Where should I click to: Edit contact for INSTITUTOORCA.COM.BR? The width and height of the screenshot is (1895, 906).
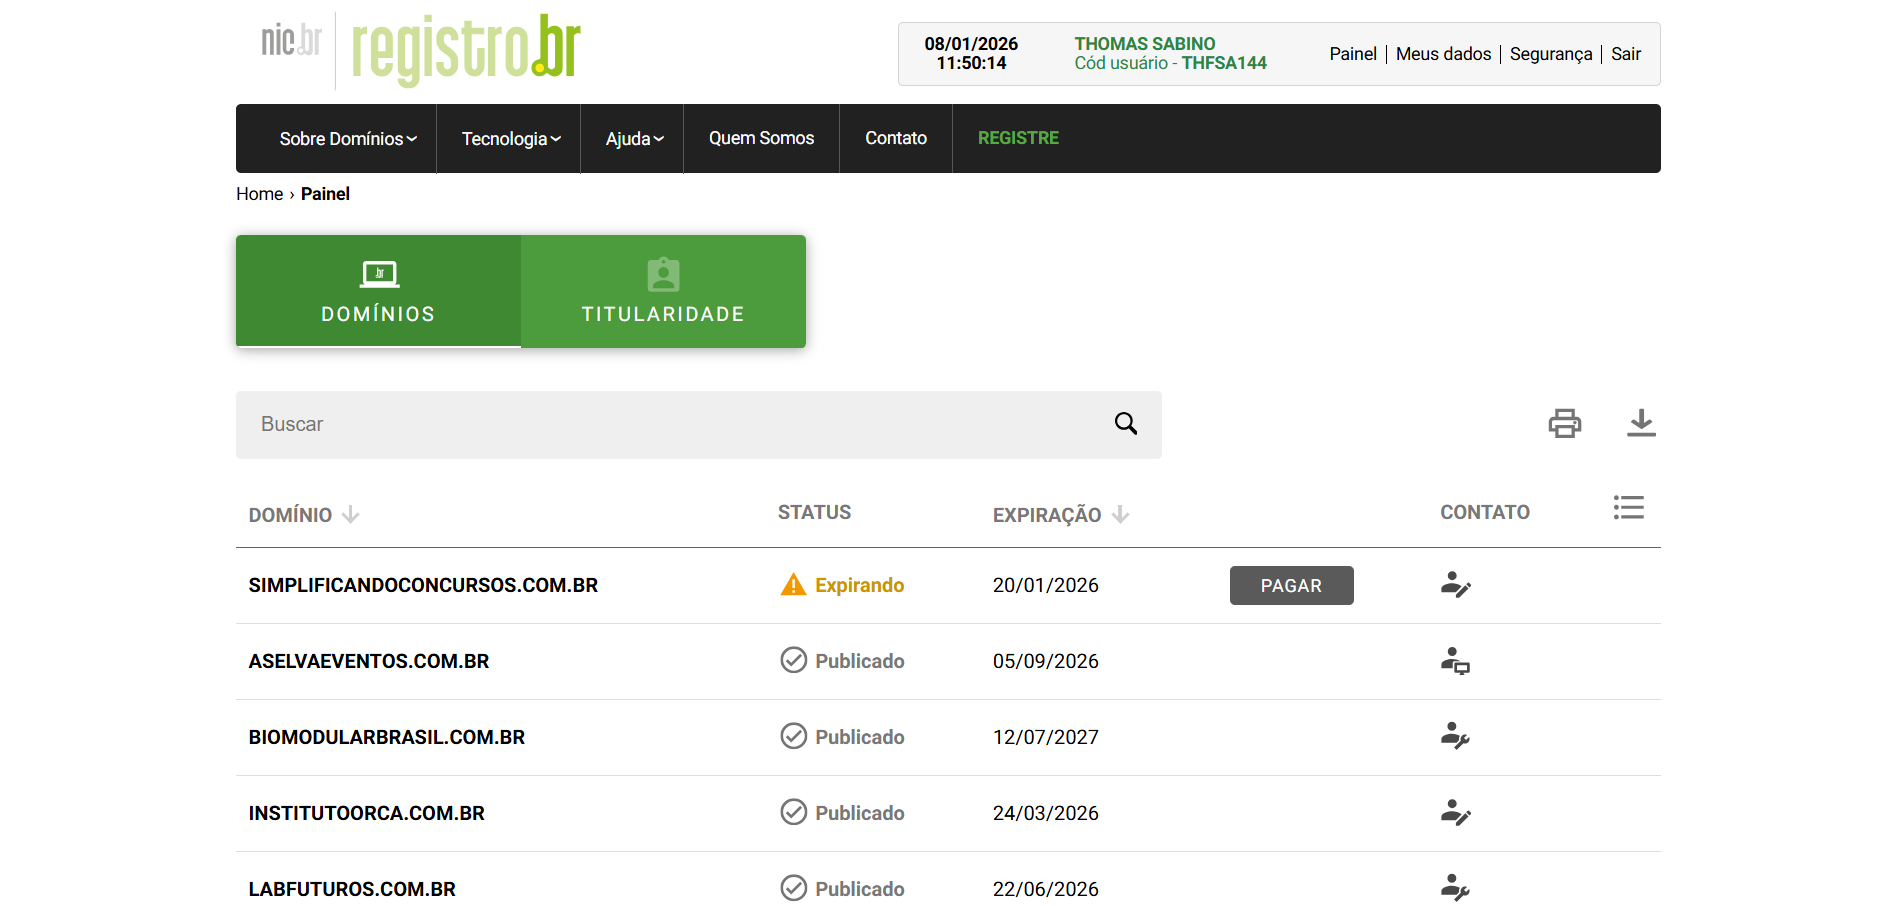click(1455, 813)
